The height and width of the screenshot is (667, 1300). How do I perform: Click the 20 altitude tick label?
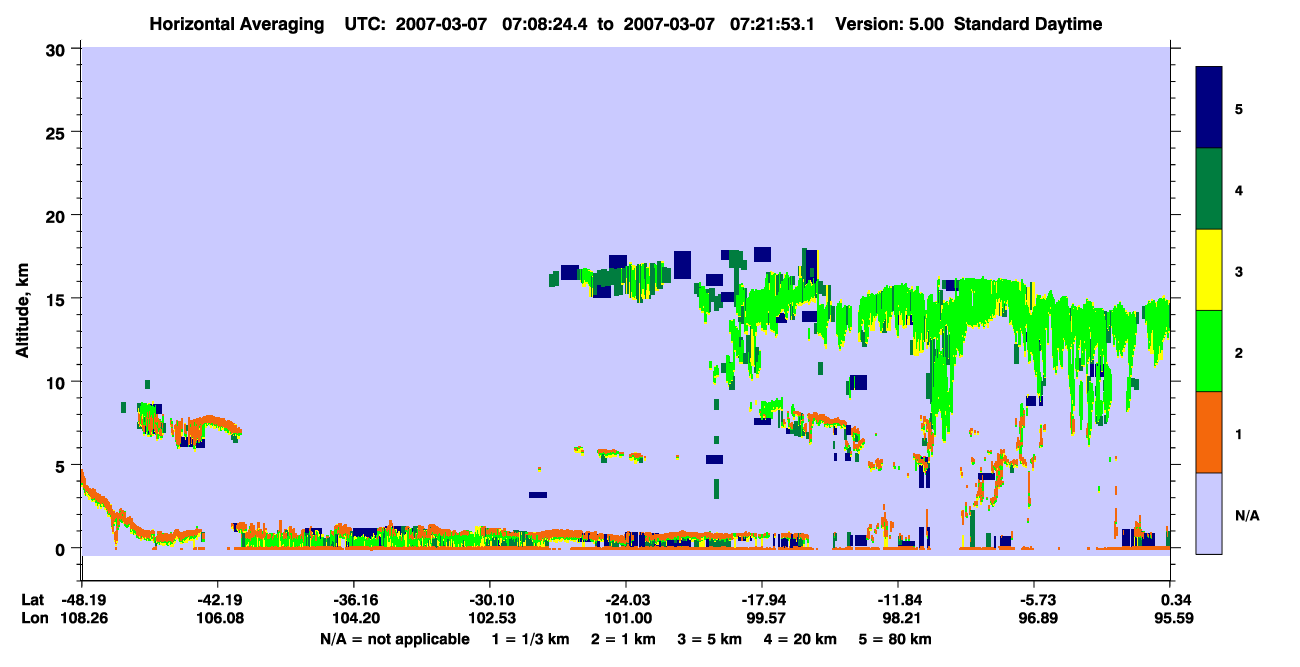tap(57, 215)
